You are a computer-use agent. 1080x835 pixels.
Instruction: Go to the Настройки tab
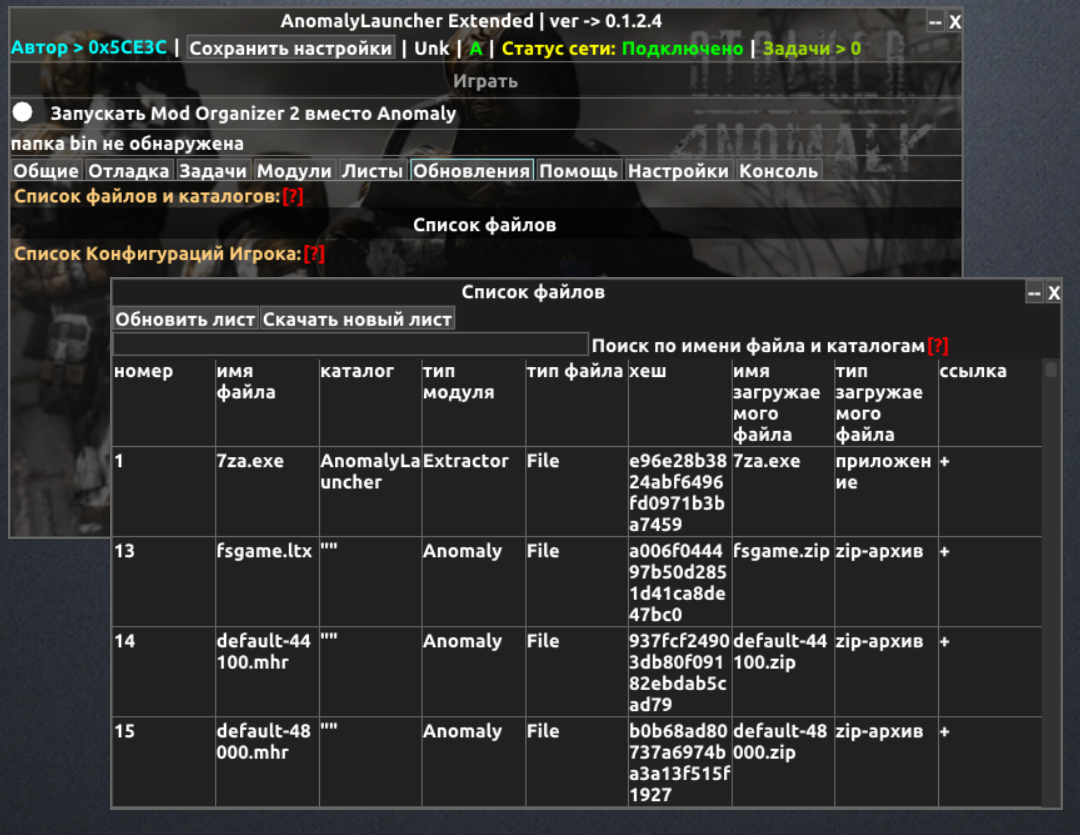pos(678,171)
